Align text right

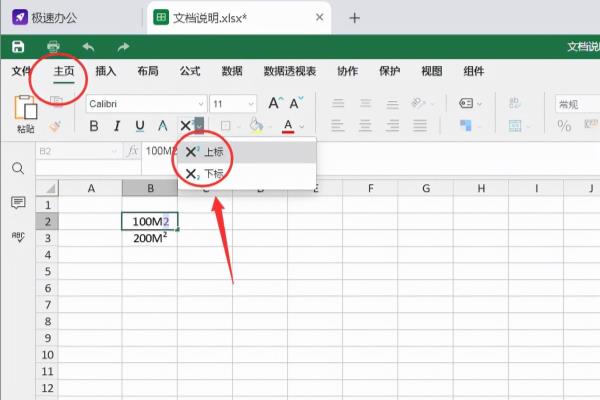(x=392, y=126)
